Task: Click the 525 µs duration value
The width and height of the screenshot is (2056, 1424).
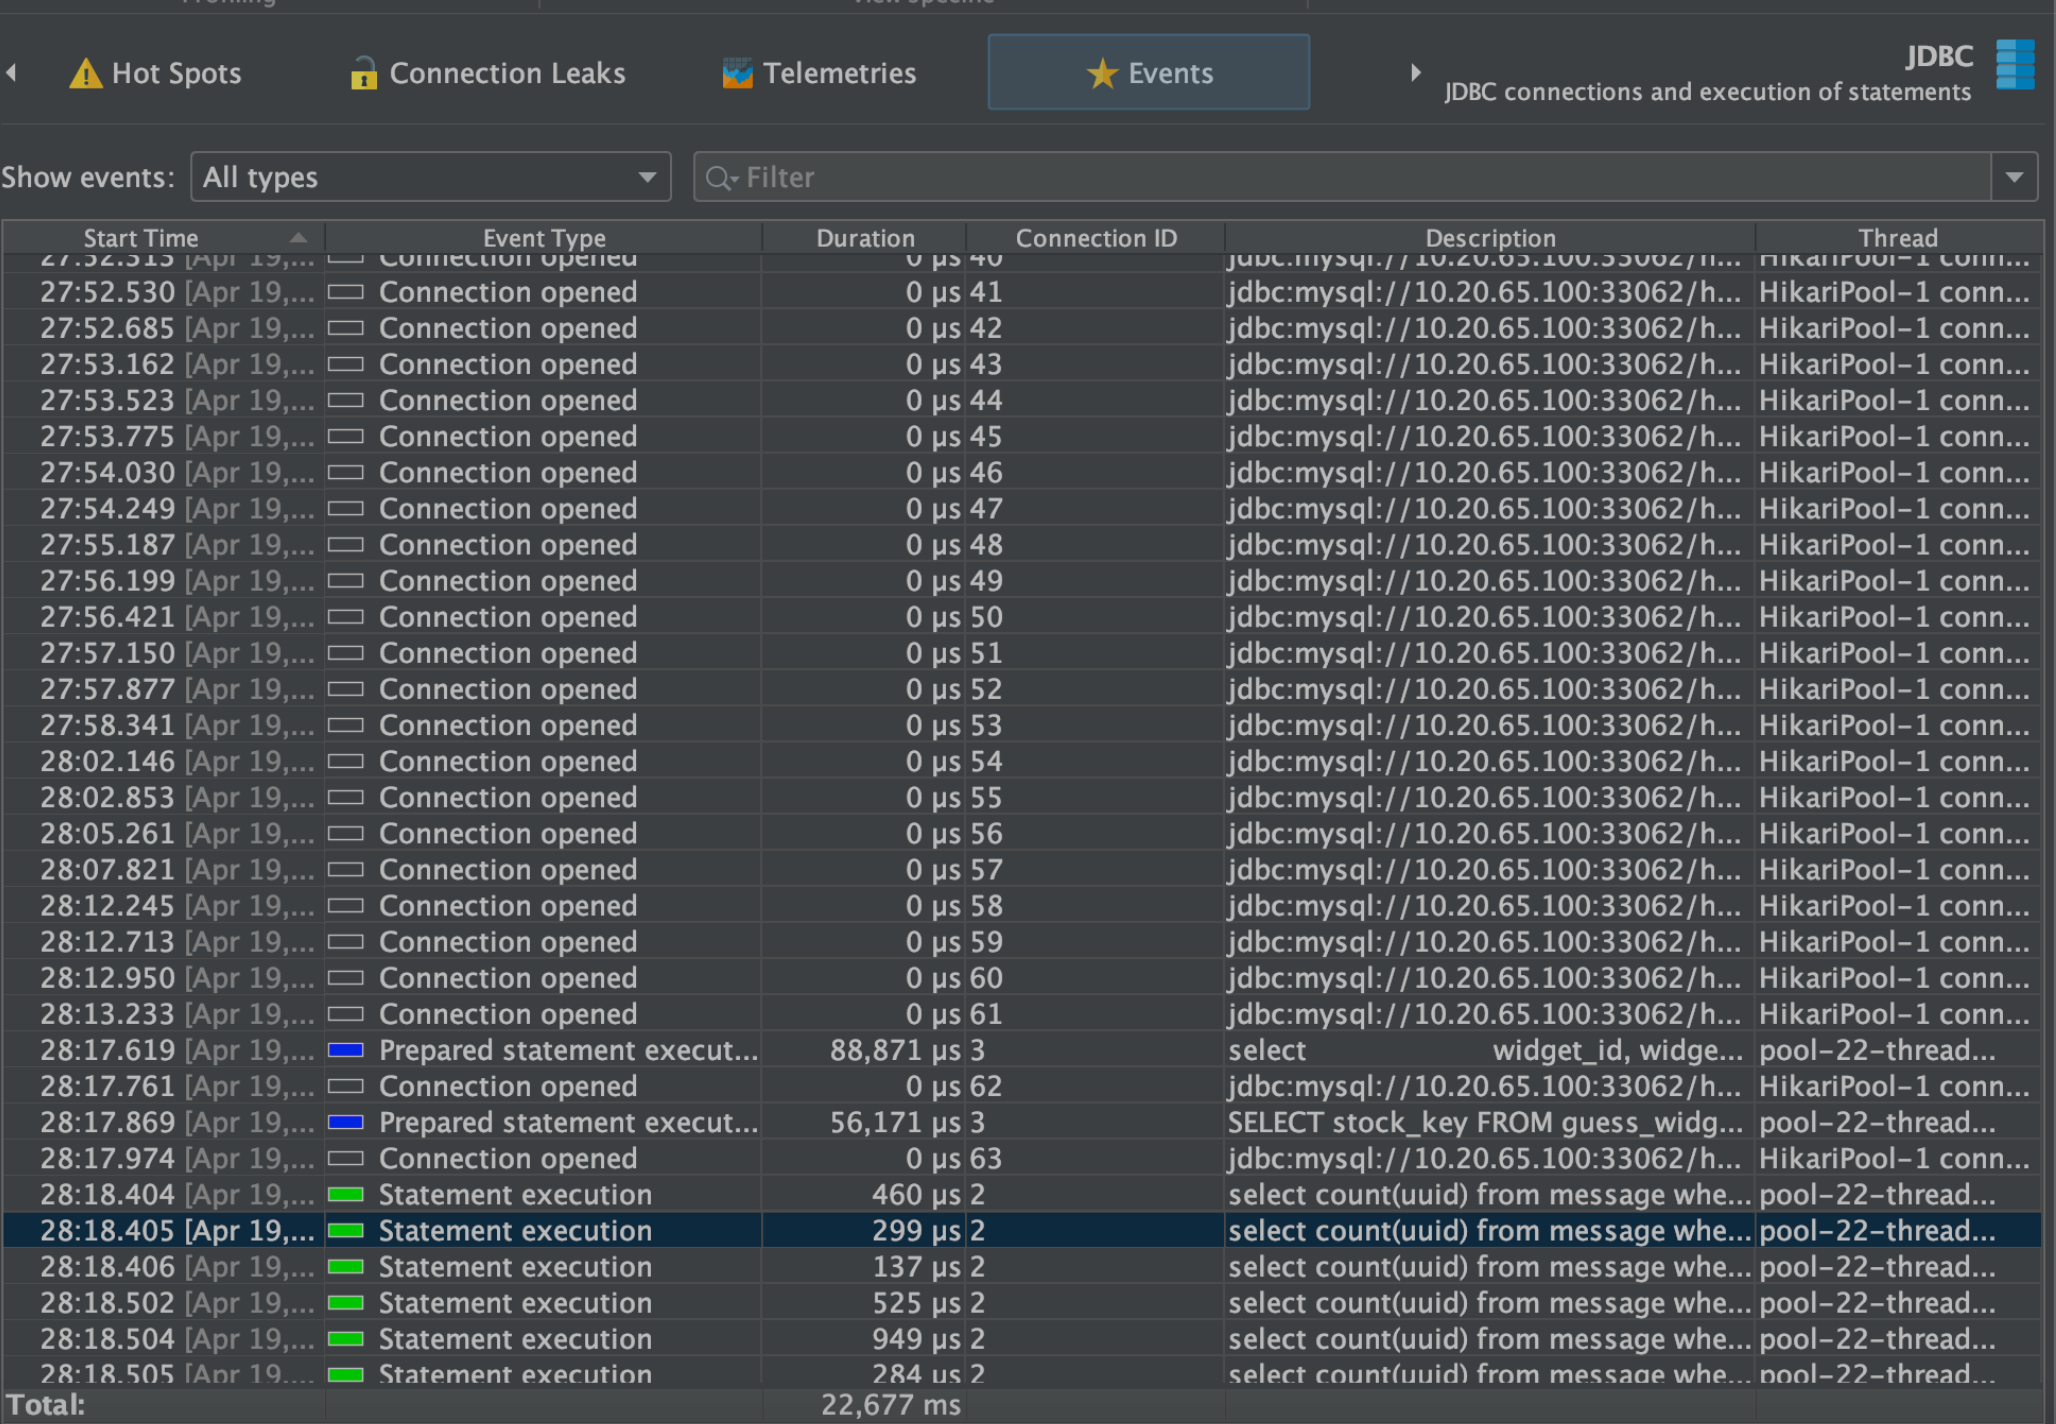Action: [916, 1302]
